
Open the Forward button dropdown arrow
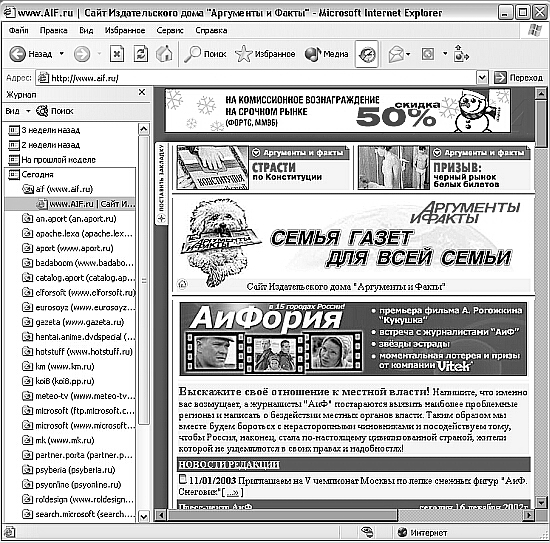(x=99, y=54)
